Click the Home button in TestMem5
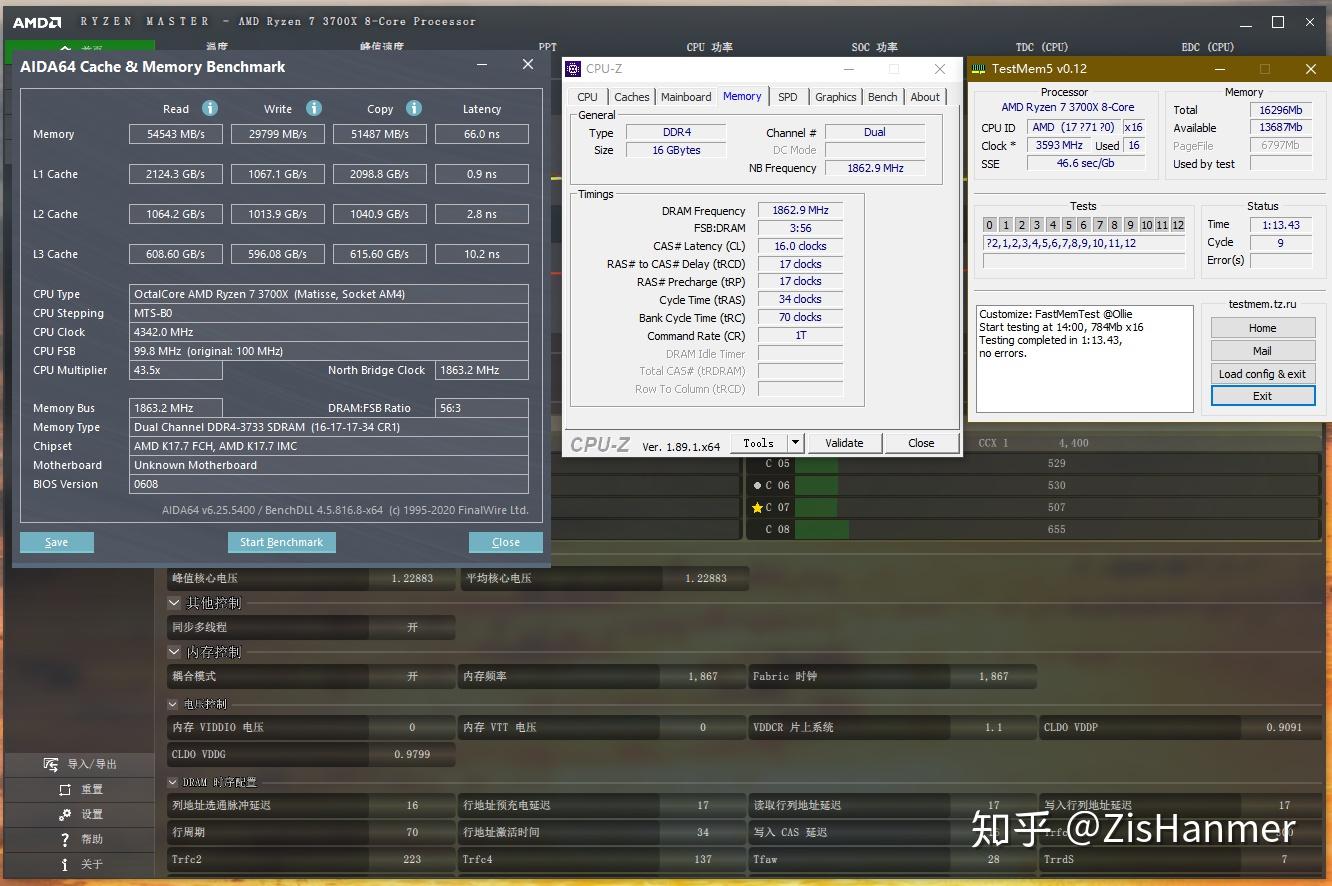Viewport: 1332px width, 886px height. [1262, 328]
